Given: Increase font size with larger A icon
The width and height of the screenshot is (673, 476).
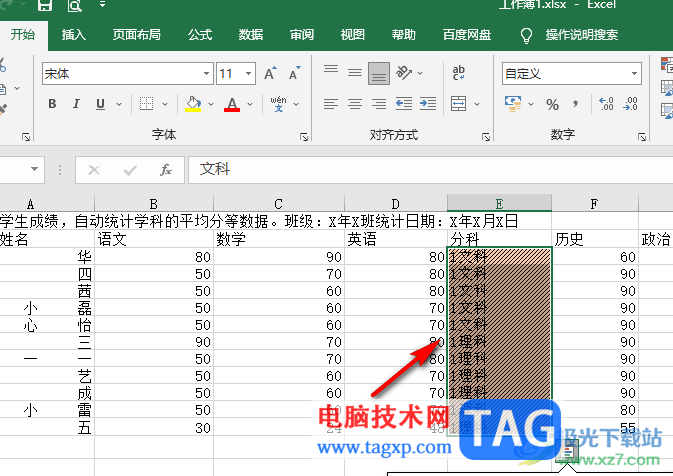Looking at the screenshot, I should point(270,73).
